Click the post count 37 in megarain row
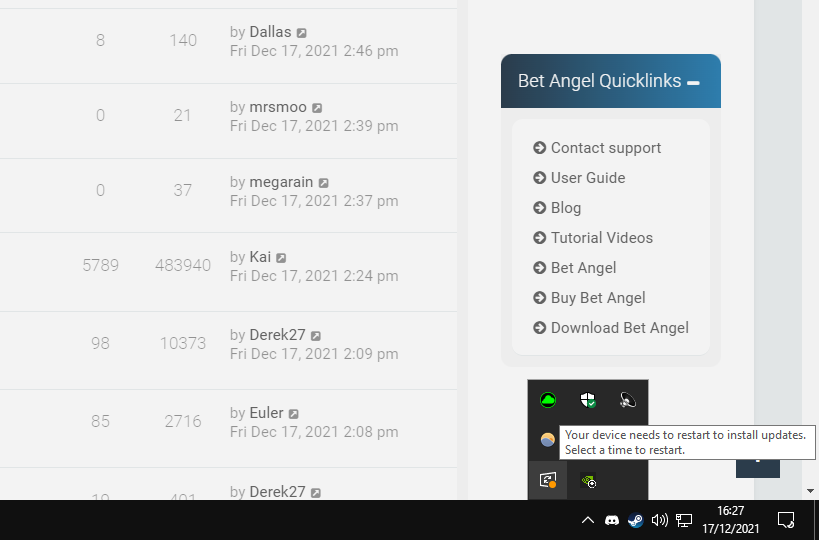This screenshot has height=540, width=819. (182, 190)
